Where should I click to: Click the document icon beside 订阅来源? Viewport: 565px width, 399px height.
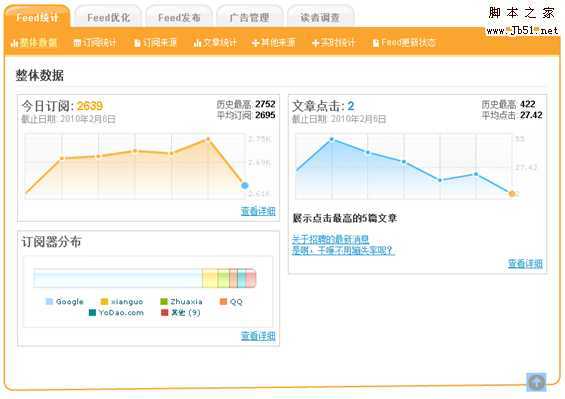[x=137, y=43]
